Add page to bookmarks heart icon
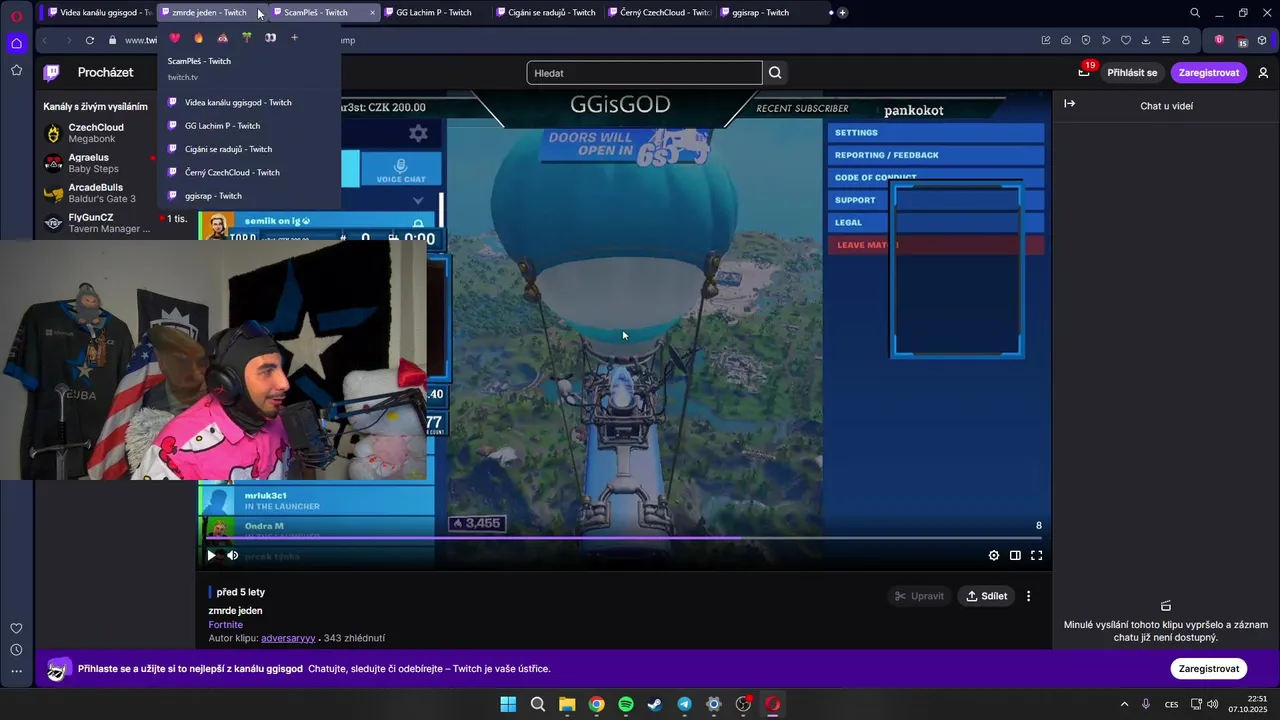The width and height of the screenshot is (1280, 720). (1126, 40)
